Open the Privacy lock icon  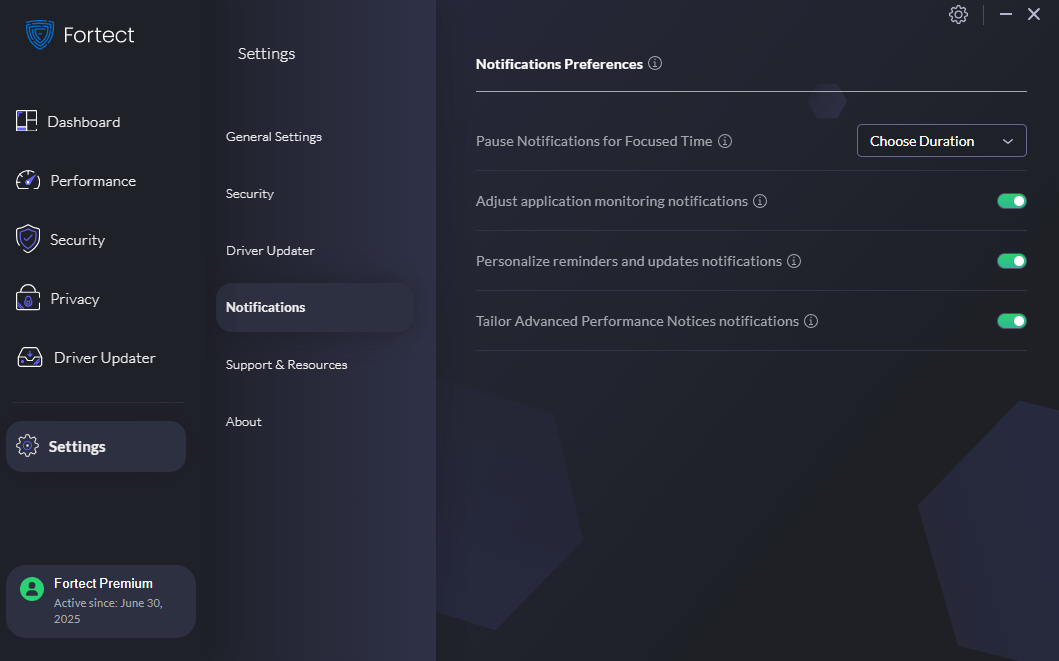coord(26,298)
